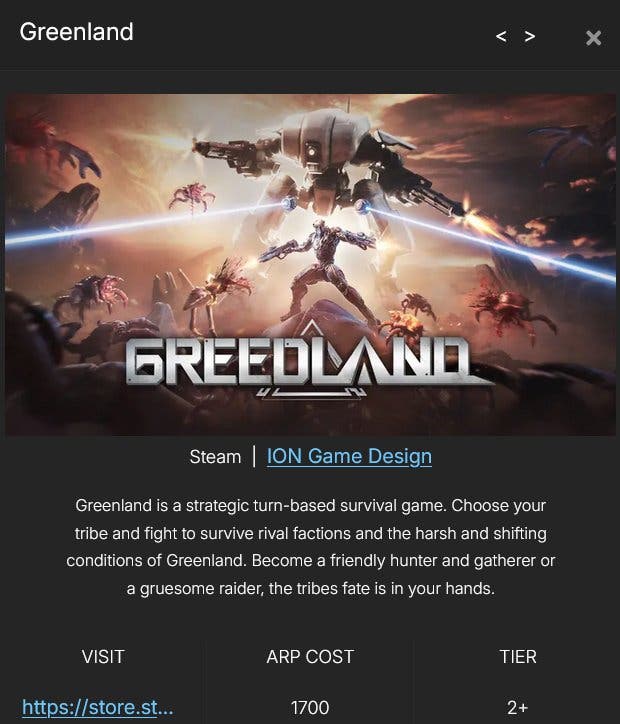Image resolution: width=620 pixels, height=724 pixels.
Task: Go to the previous game with left arrow
Action: click(501, 36)
